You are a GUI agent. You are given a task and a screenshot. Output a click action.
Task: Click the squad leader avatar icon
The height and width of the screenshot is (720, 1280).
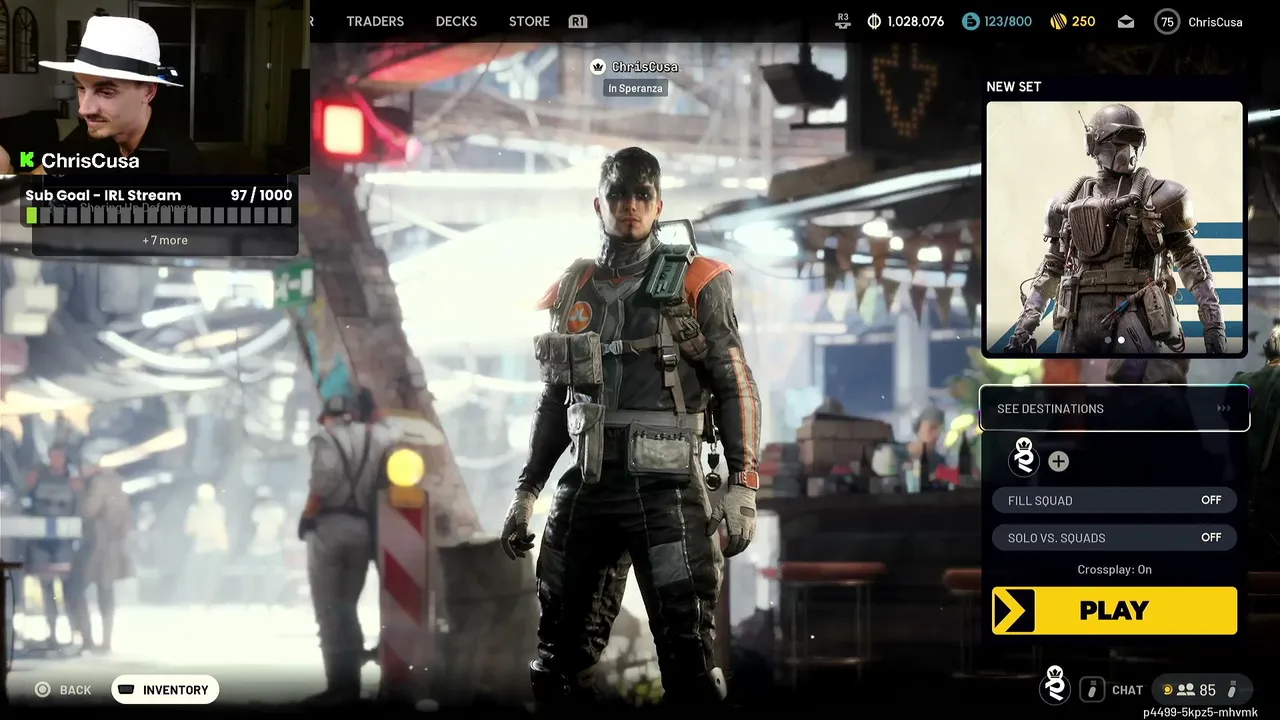1023,457
